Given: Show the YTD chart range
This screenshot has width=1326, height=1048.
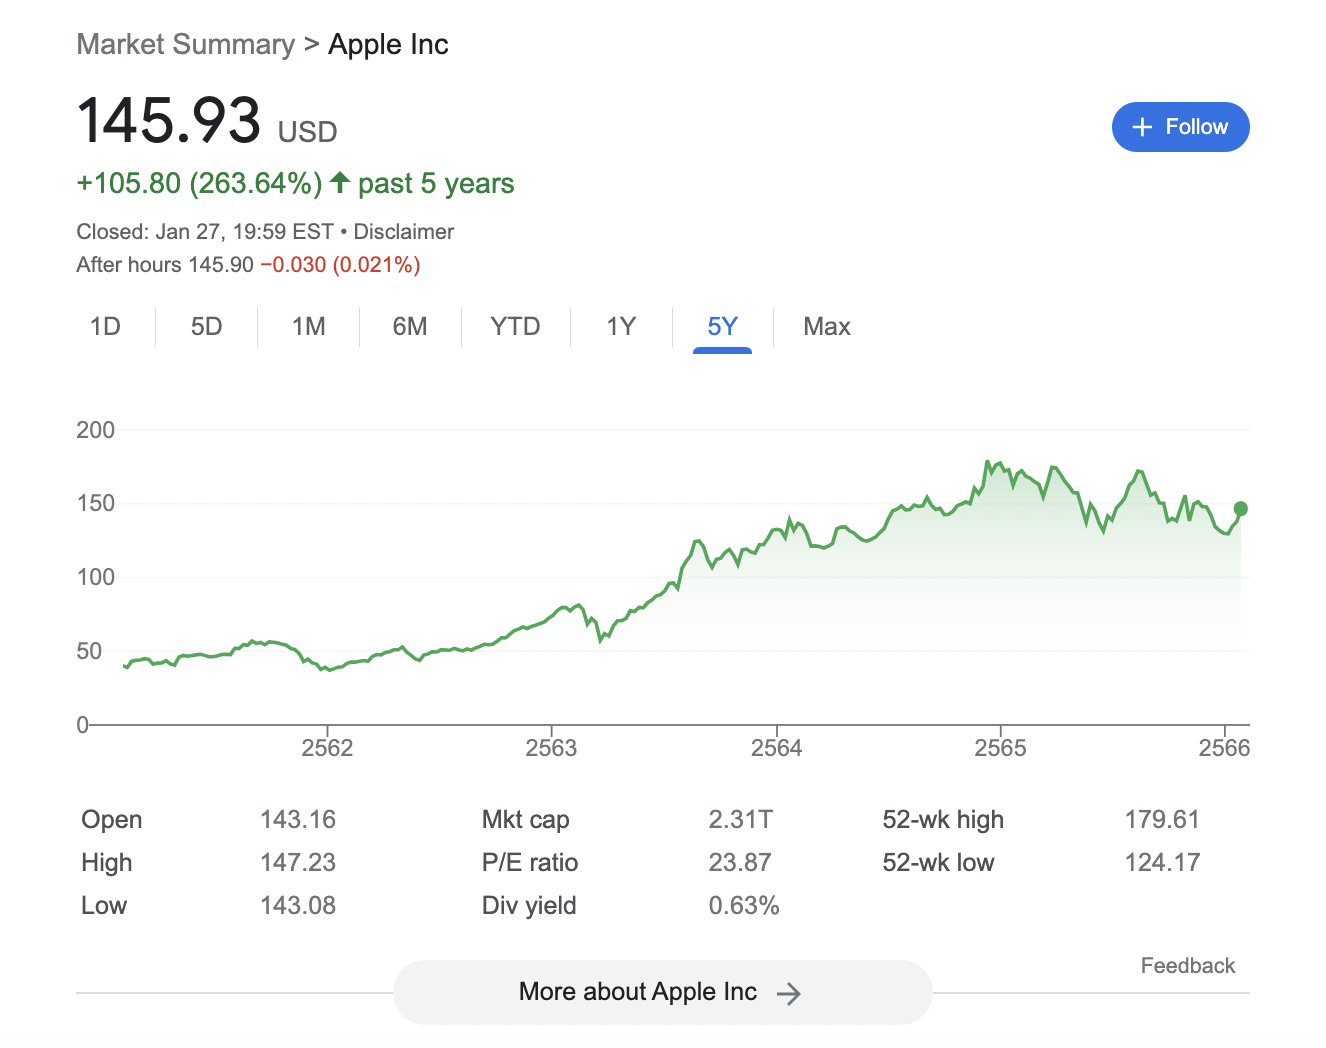Looking at the screenshot, I should [515, 327].
